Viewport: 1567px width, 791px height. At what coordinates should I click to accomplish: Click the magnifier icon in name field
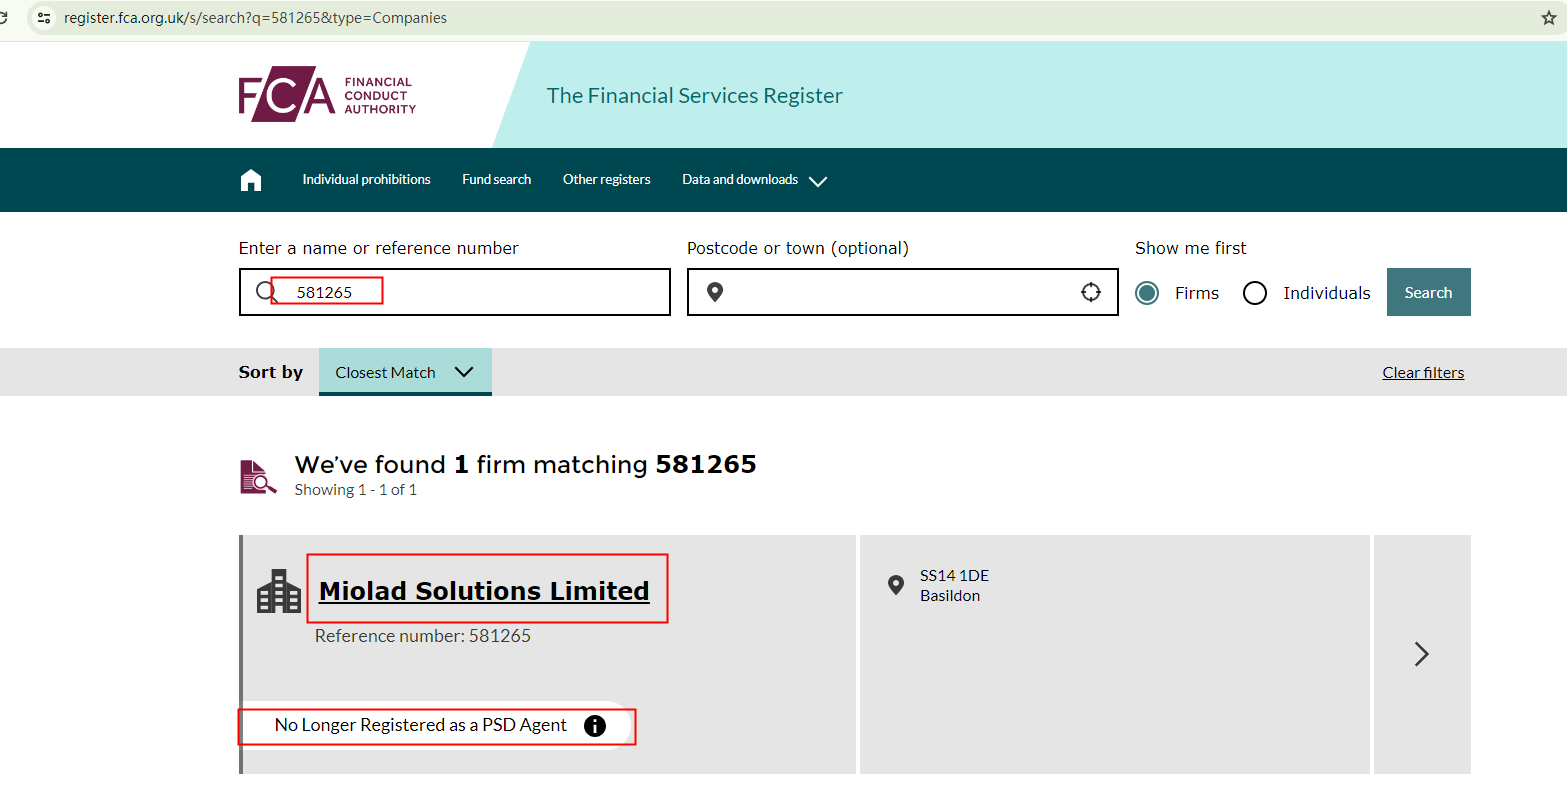[x=264, y=291]
